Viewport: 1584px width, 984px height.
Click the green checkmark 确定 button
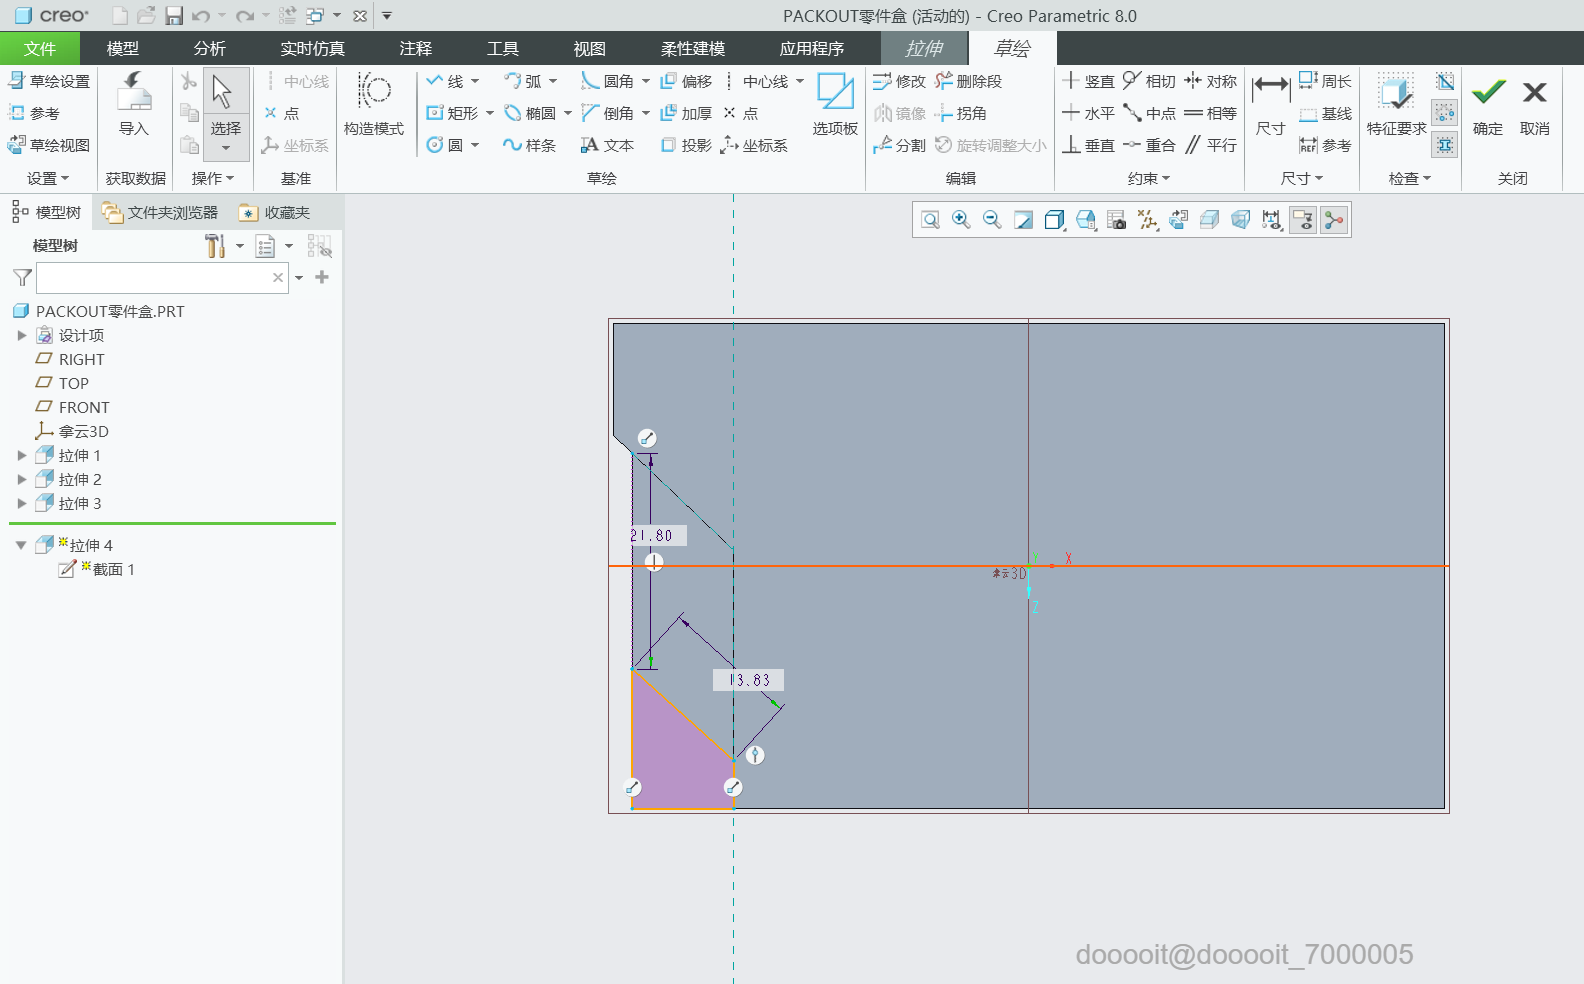1488,105
